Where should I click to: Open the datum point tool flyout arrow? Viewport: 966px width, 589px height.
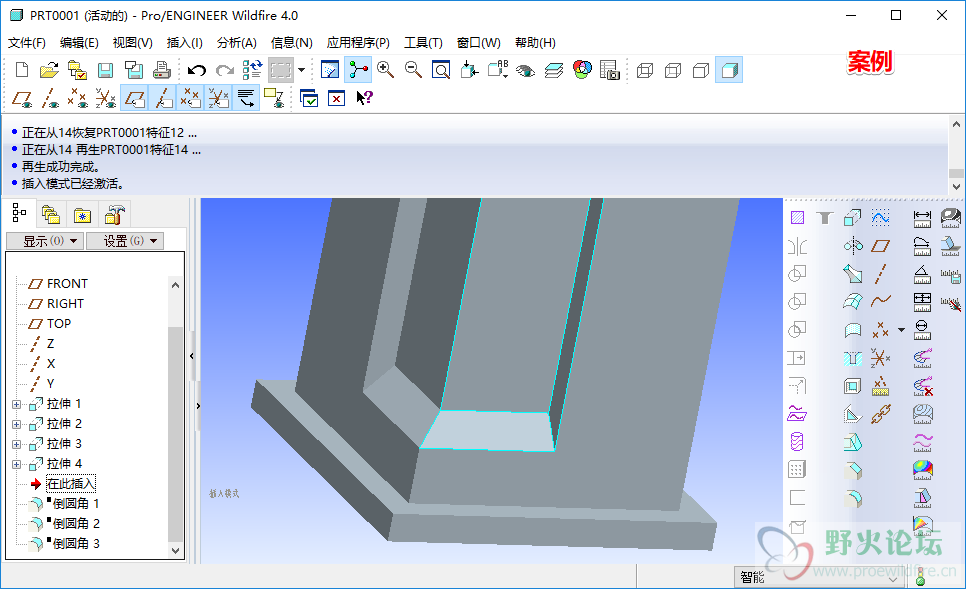[x=901, y=330]
